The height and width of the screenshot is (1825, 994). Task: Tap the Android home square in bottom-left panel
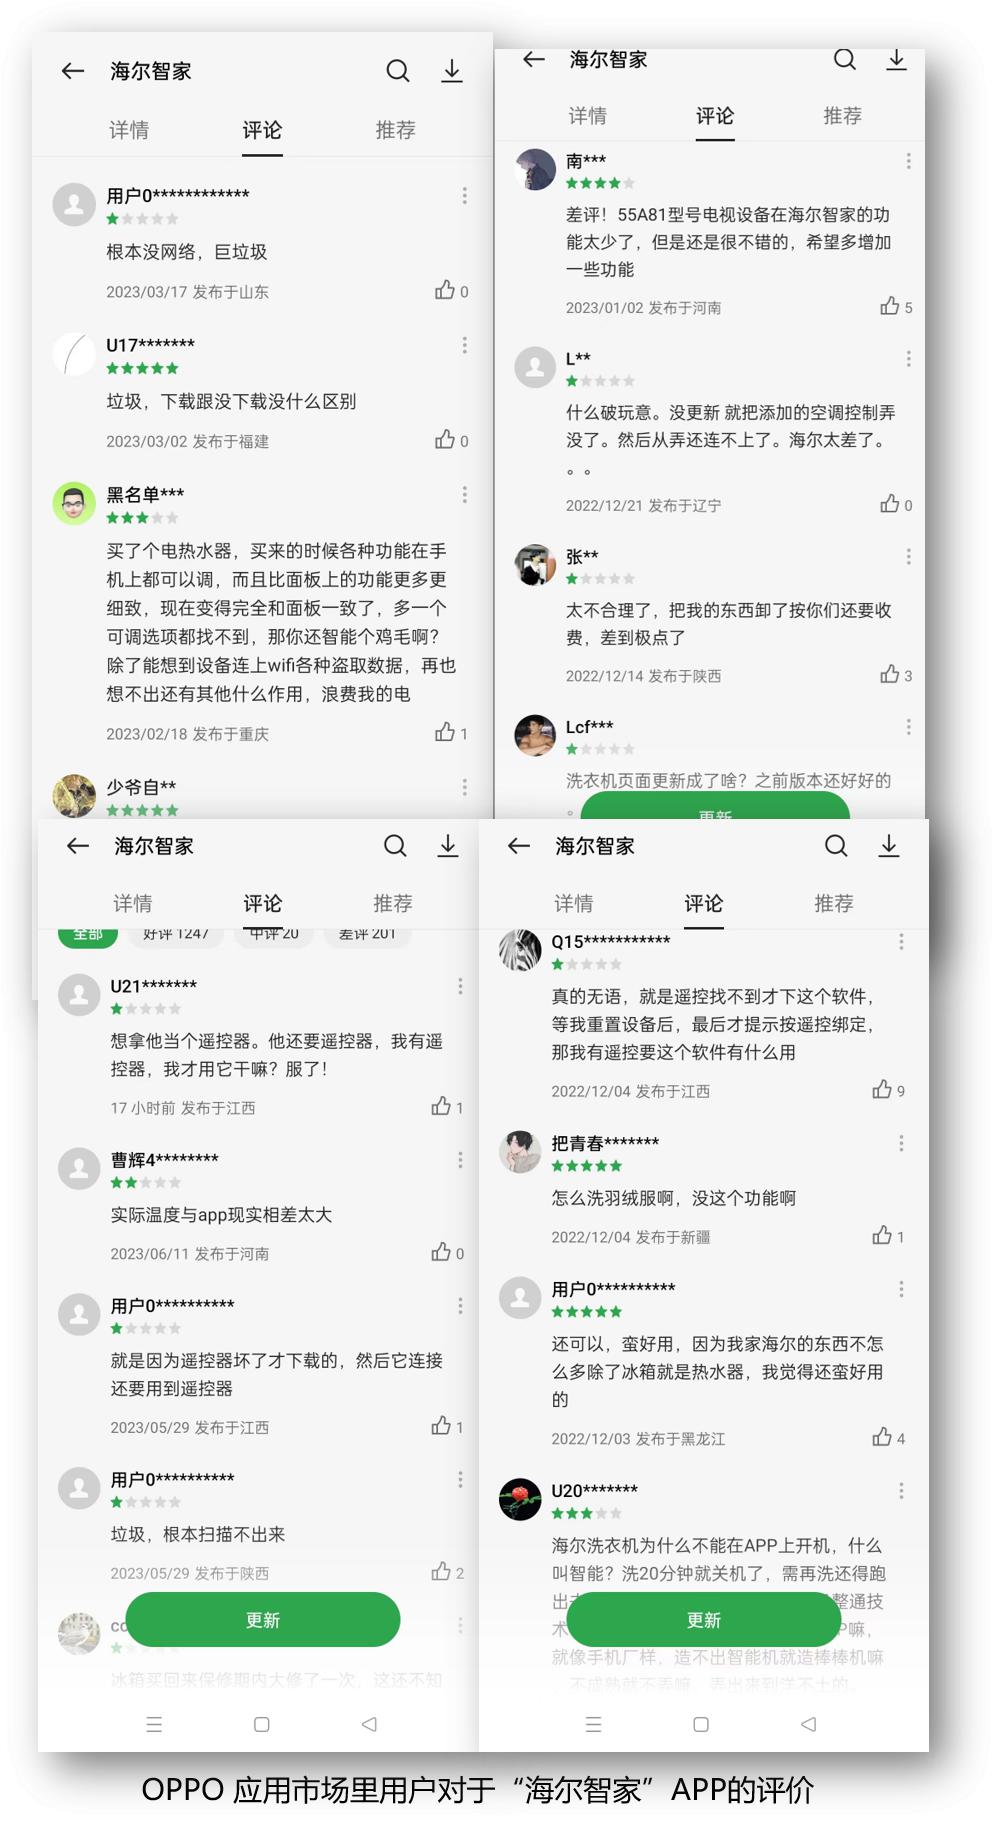262,1724
